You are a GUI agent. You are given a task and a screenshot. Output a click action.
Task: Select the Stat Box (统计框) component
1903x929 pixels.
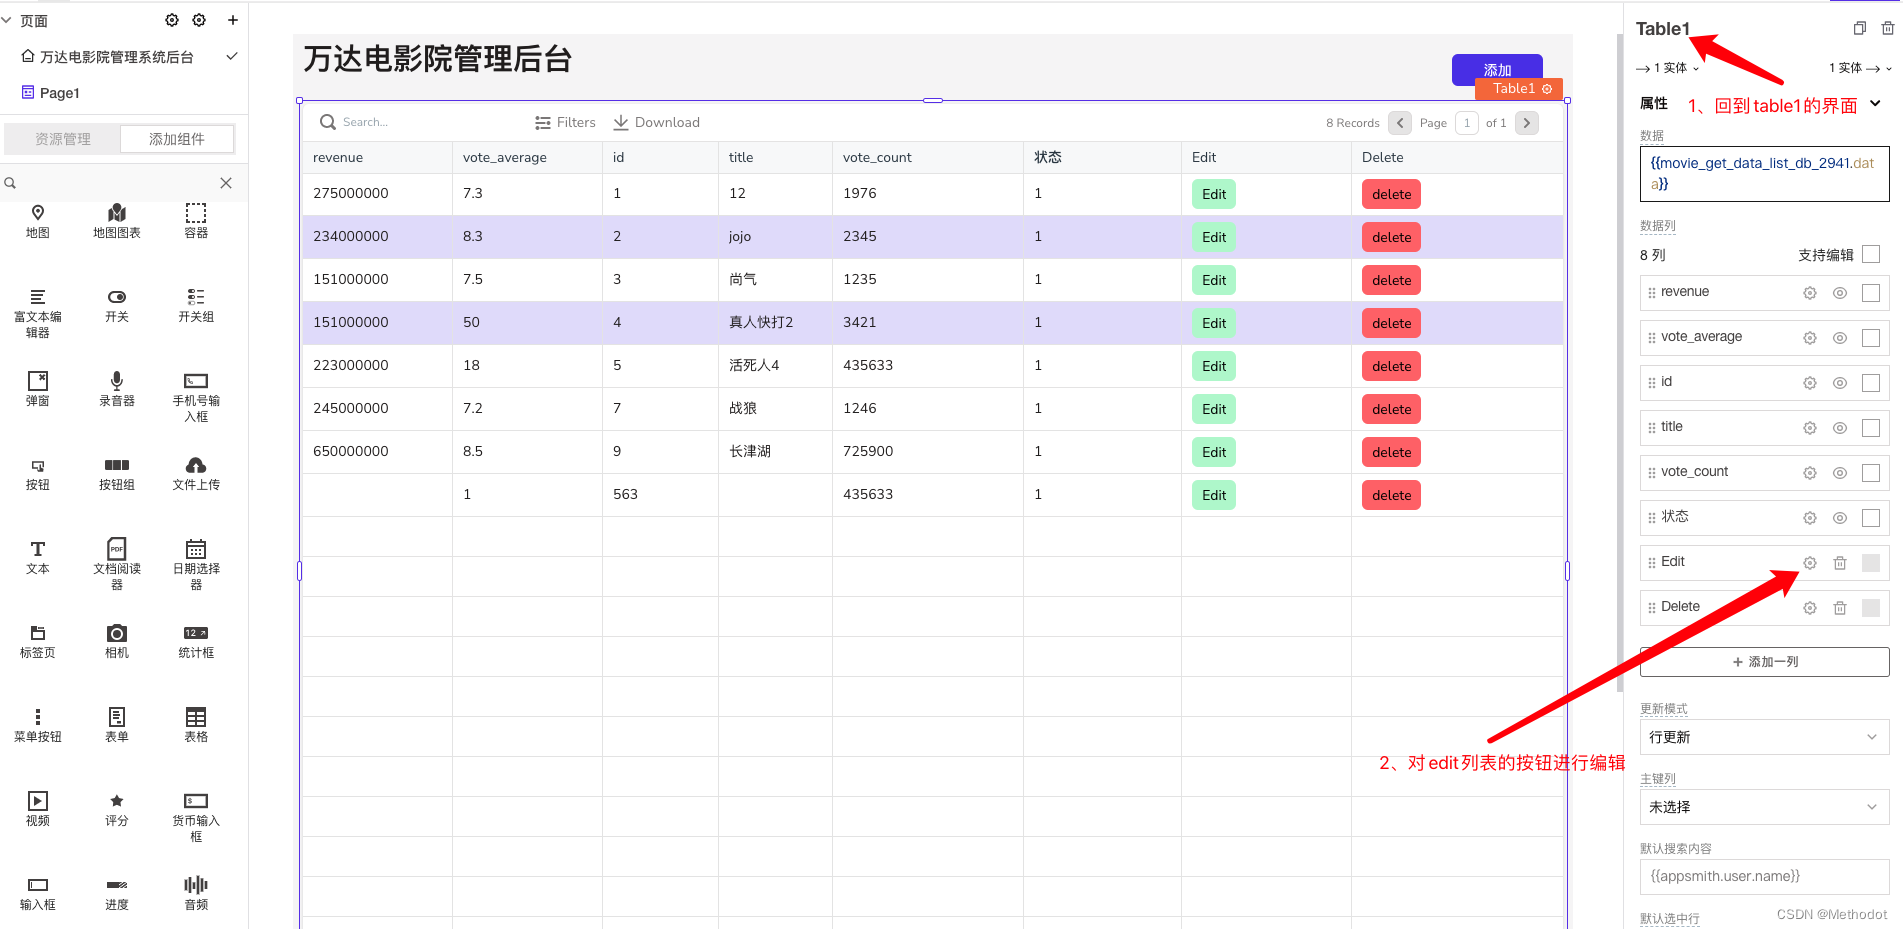196,641
